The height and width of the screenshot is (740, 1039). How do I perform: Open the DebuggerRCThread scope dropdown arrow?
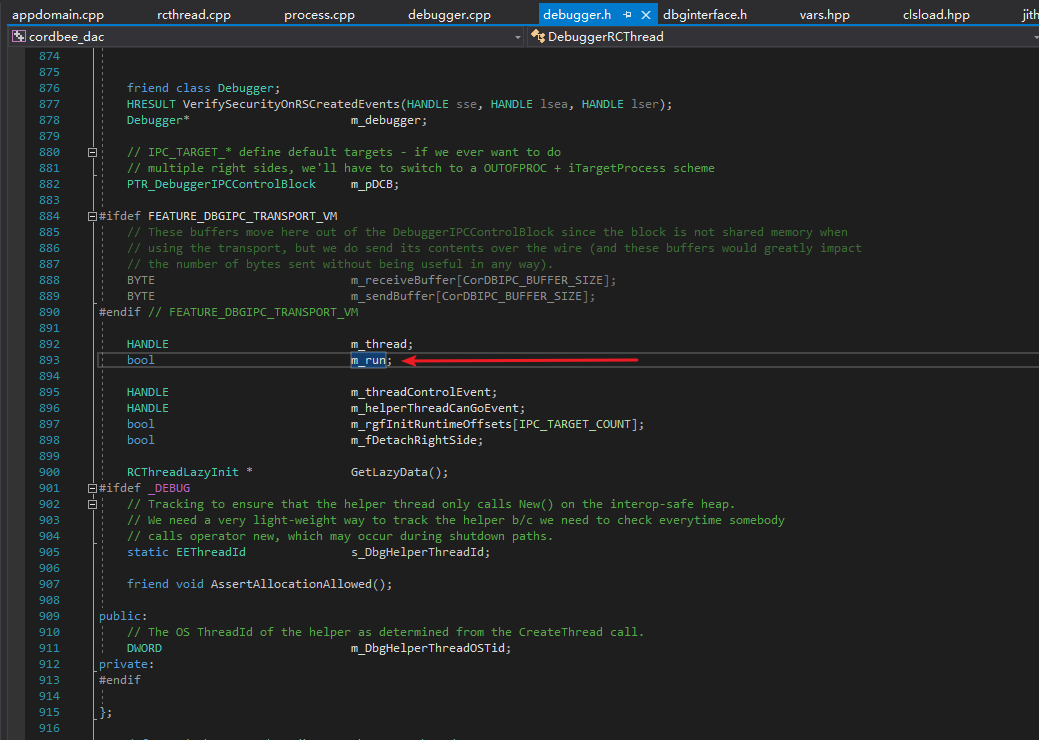[x=1034, y=37]
